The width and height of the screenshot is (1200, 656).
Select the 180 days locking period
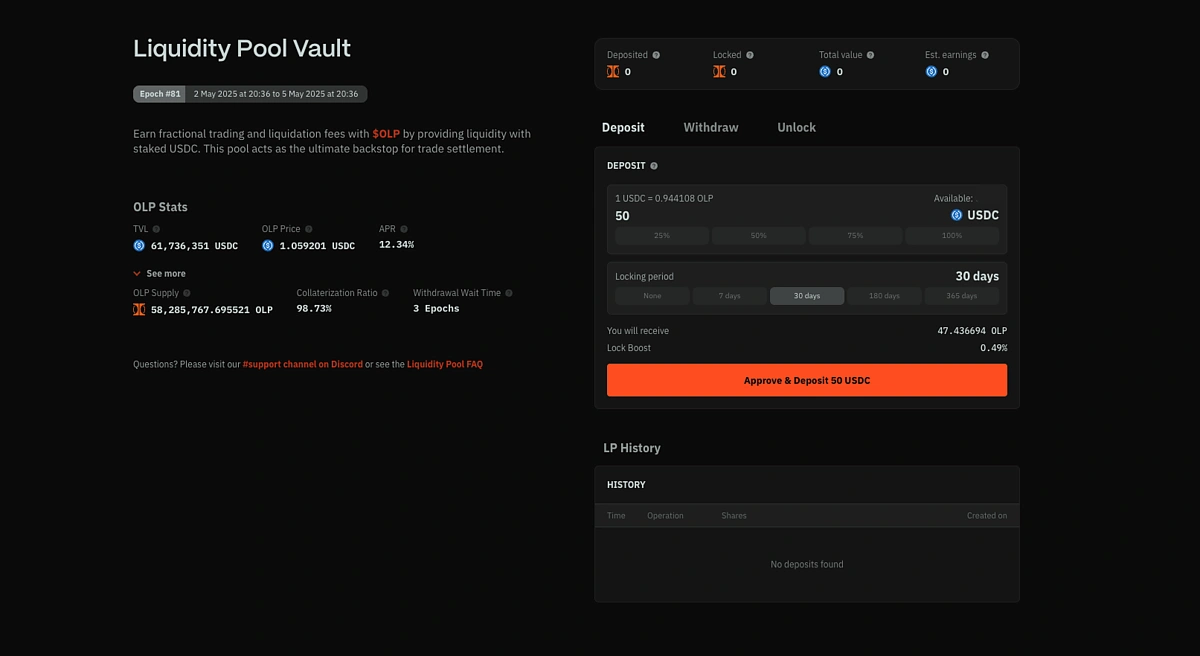[884, 296]
